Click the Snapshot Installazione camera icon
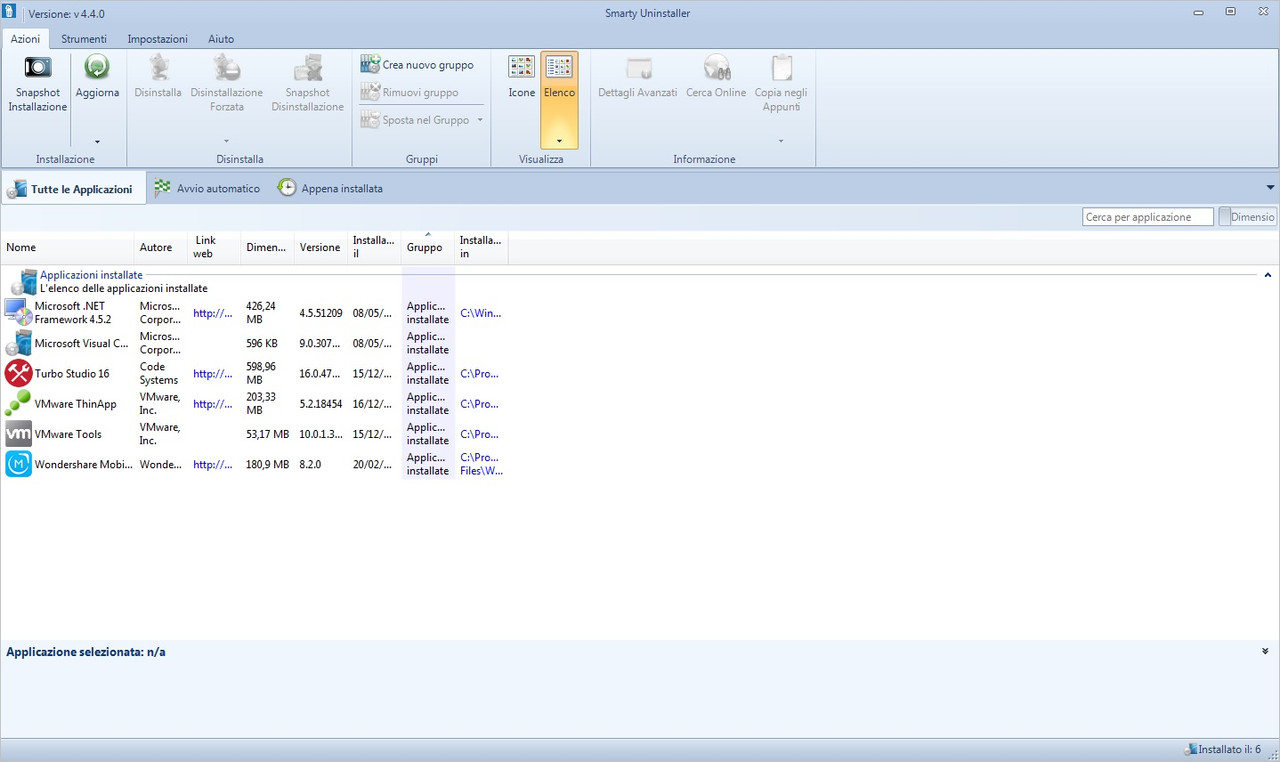Viewport: 1280px width, 762px height. [38, 68]
